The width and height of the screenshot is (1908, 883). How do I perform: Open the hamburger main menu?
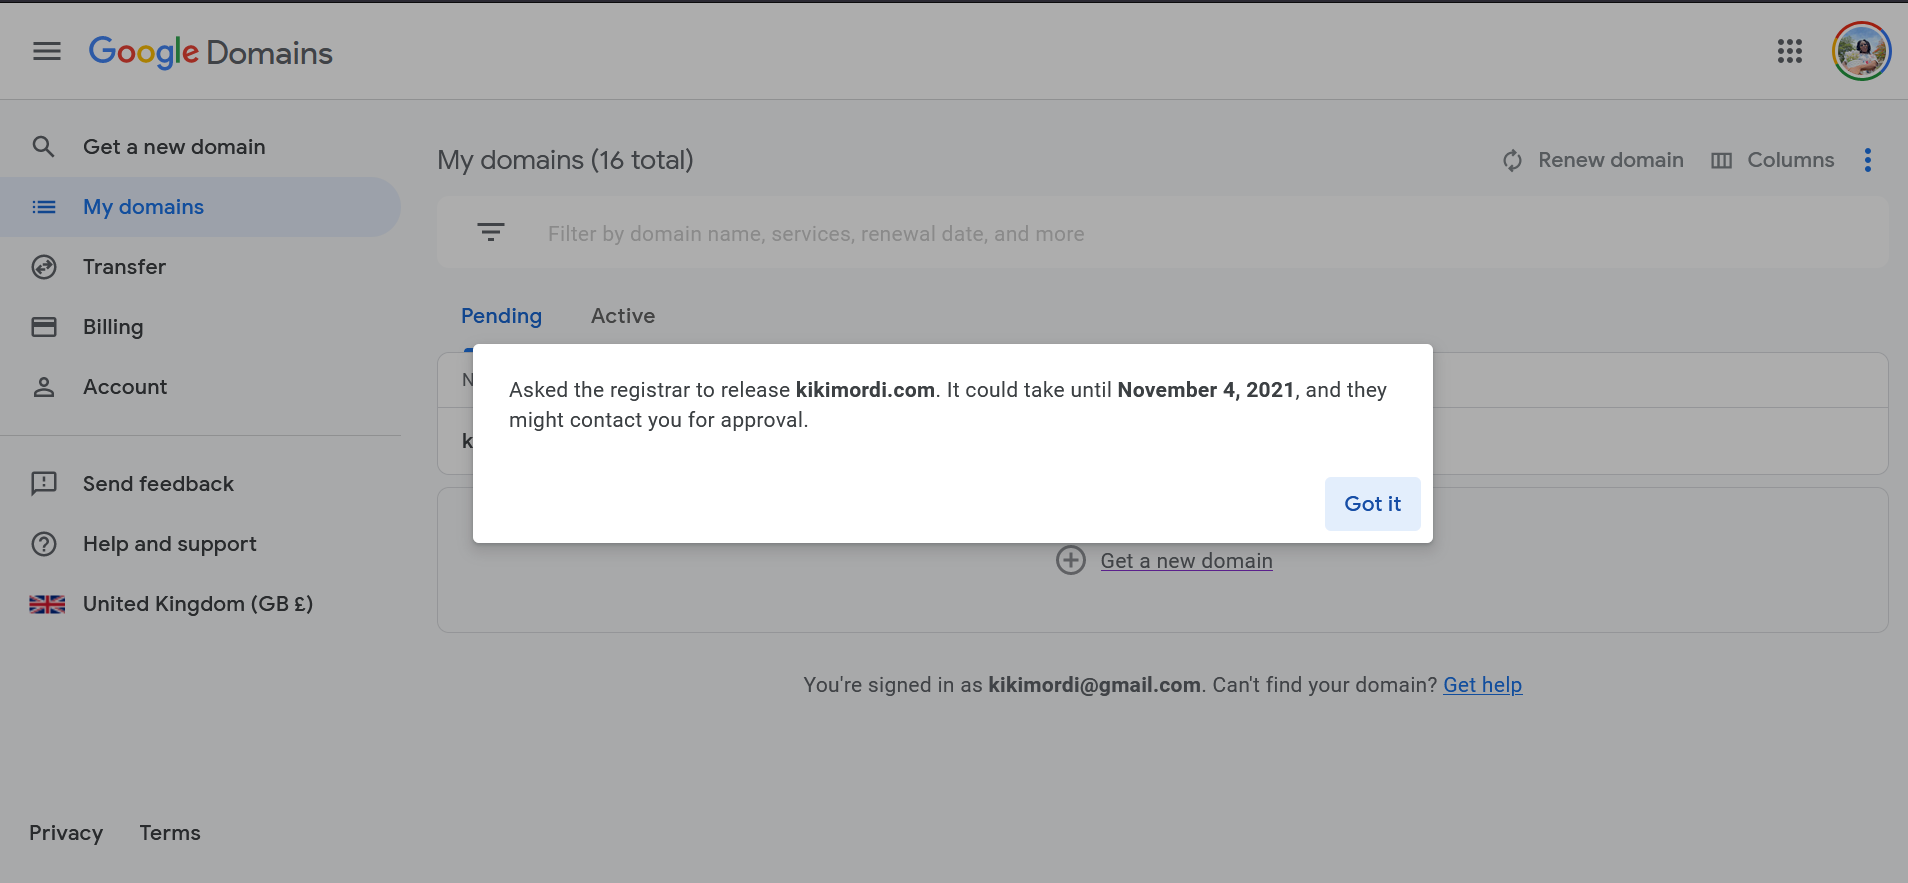(47, 51)
